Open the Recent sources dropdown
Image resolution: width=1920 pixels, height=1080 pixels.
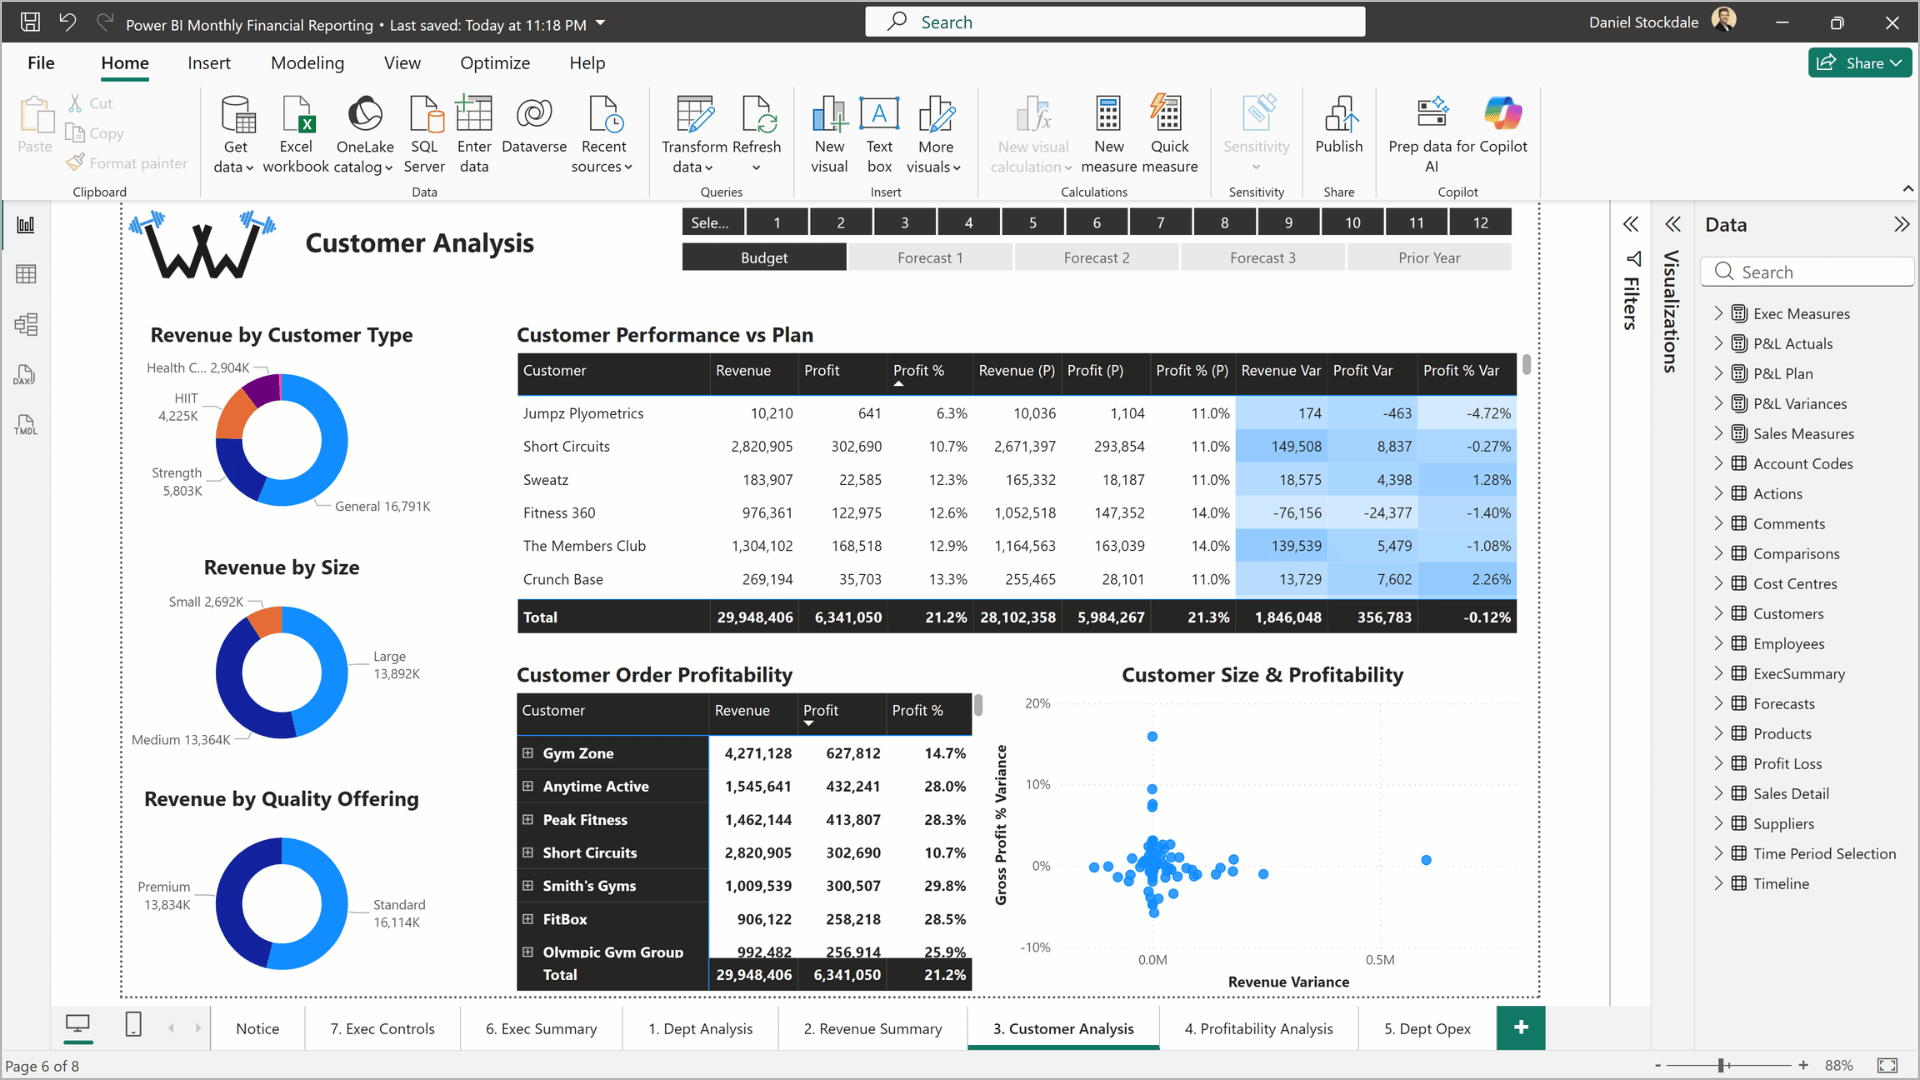(603, 134)
